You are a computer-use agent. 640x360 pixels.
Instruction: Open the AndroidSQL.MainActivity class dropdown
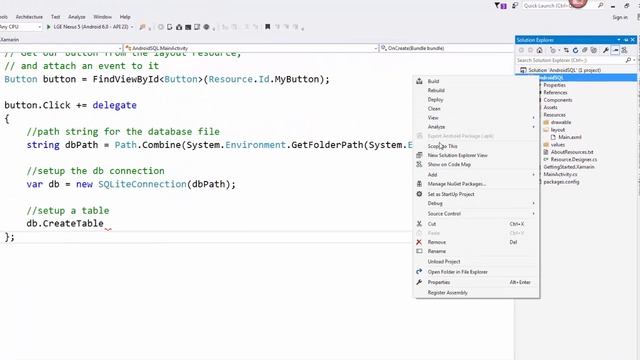[x=251, y=48]
